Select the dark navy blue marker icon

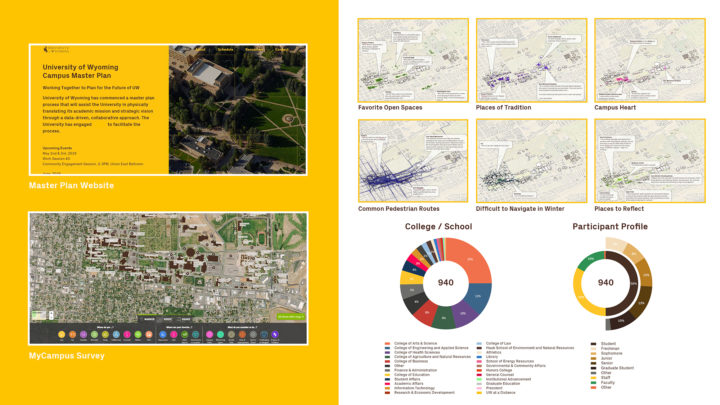[x=264, y=334]
